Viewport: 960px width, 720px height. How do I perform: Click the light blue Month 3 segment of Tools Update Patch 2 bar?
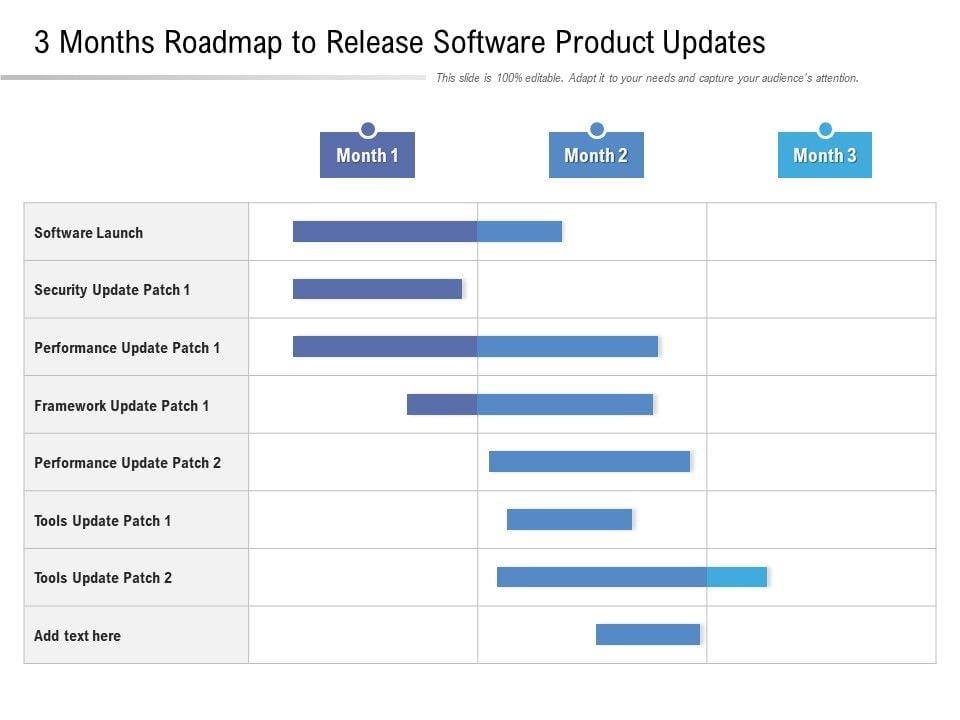pos(737,577)
